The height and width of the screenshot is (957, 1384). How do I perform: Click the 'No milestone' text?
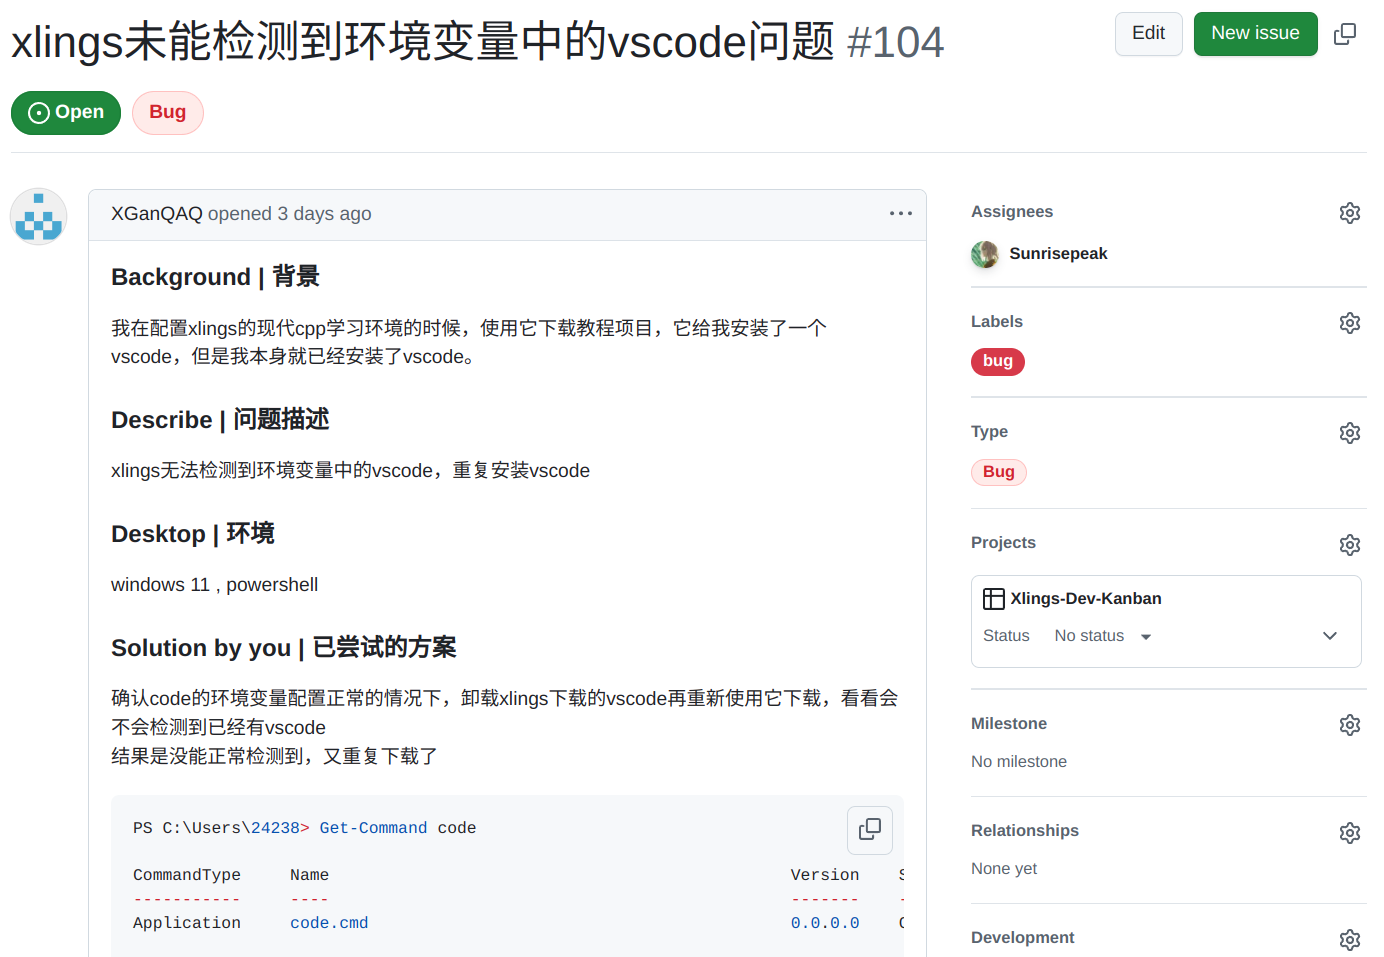pyautogui.click(x=1019, y=762)
